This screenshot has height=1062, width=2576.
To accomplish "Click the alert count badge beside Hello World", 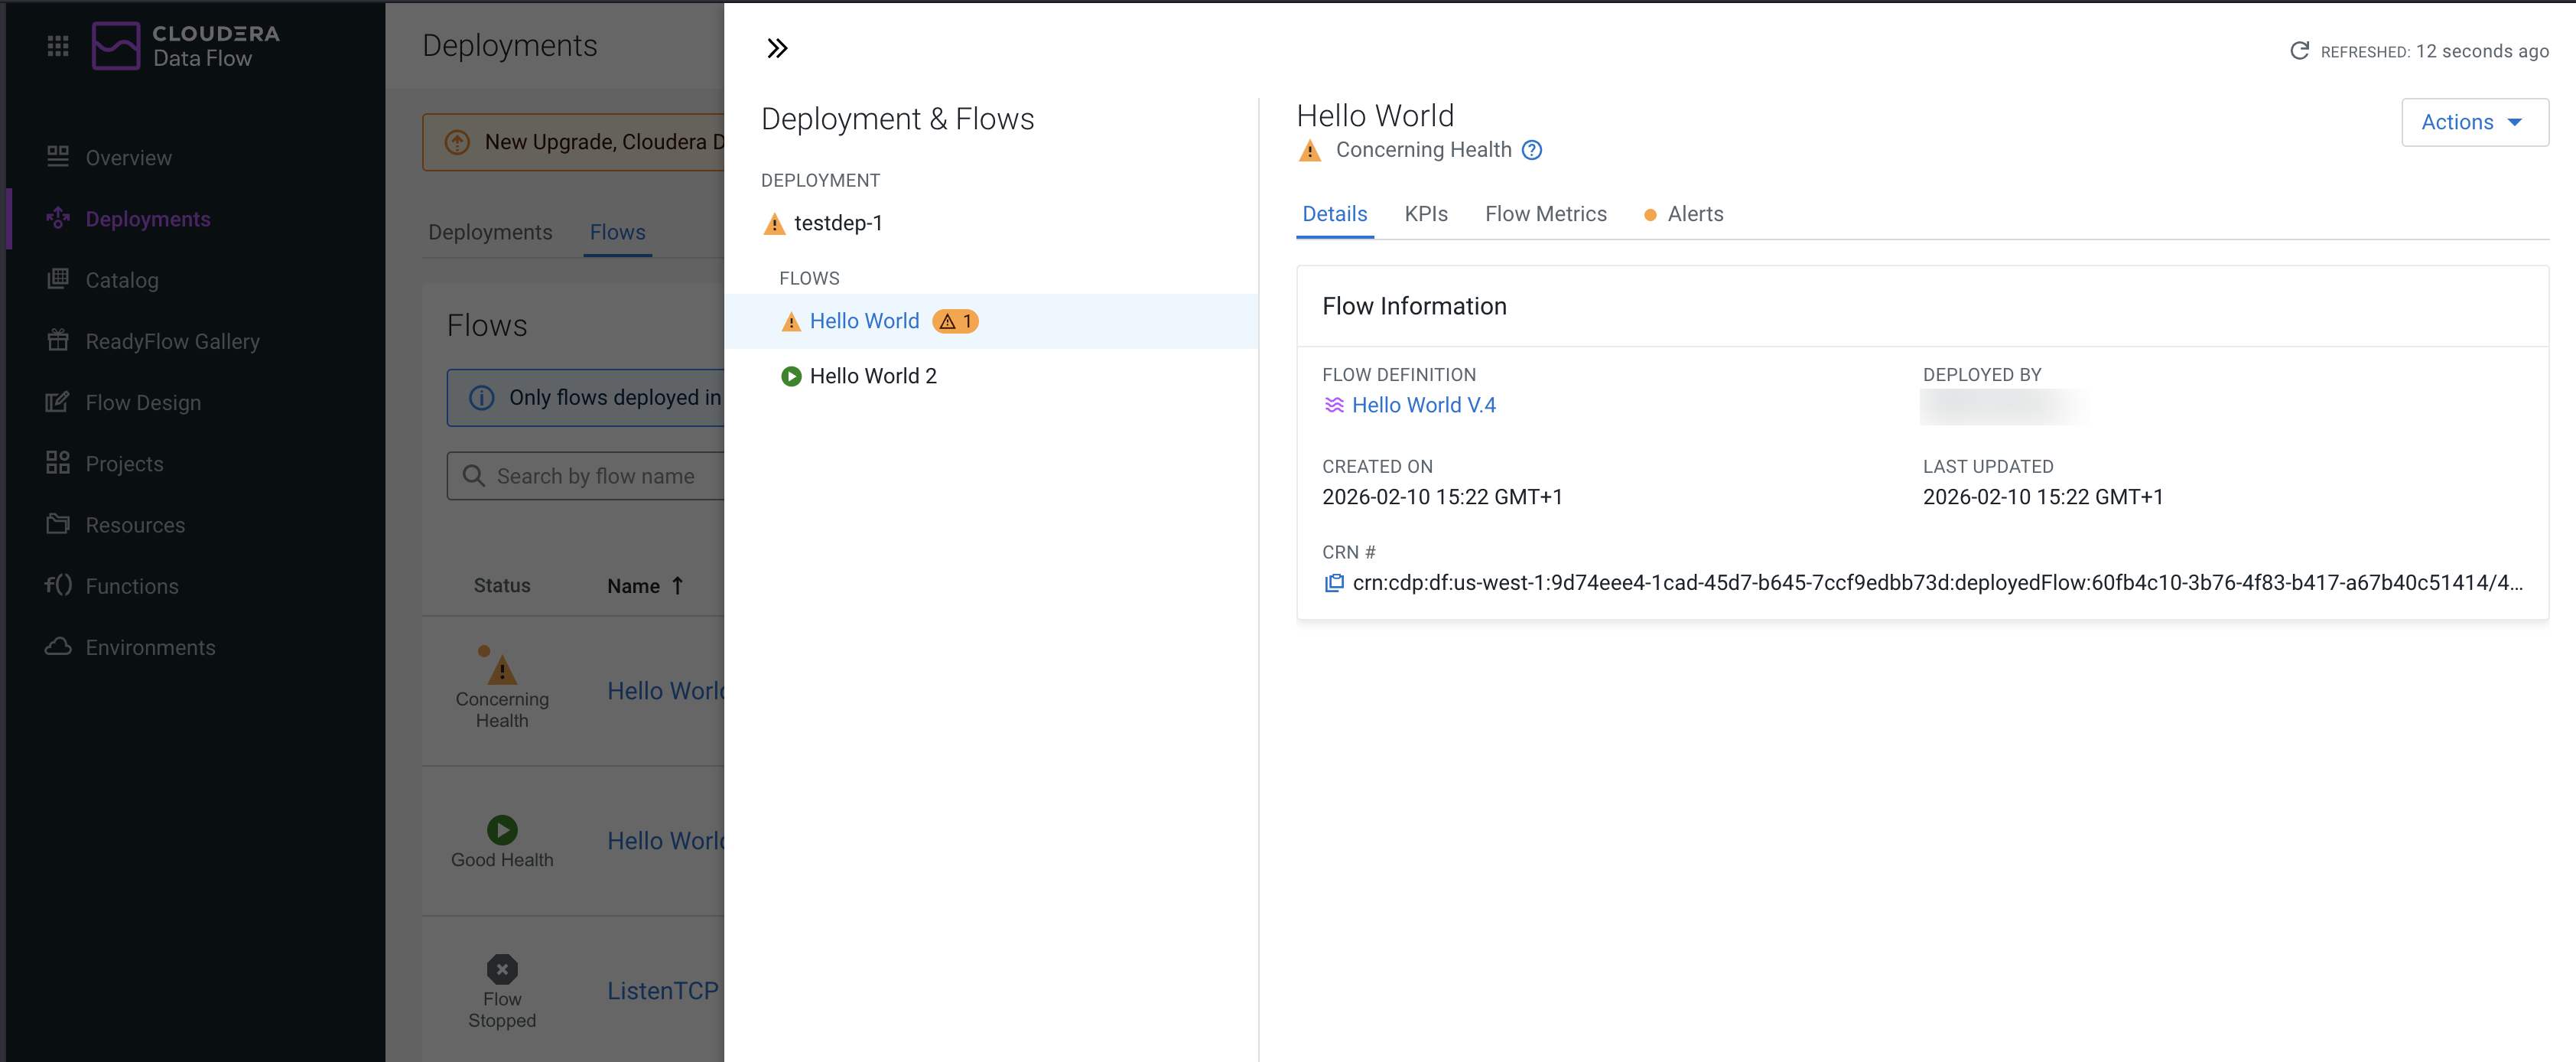I will click(955, 321).
